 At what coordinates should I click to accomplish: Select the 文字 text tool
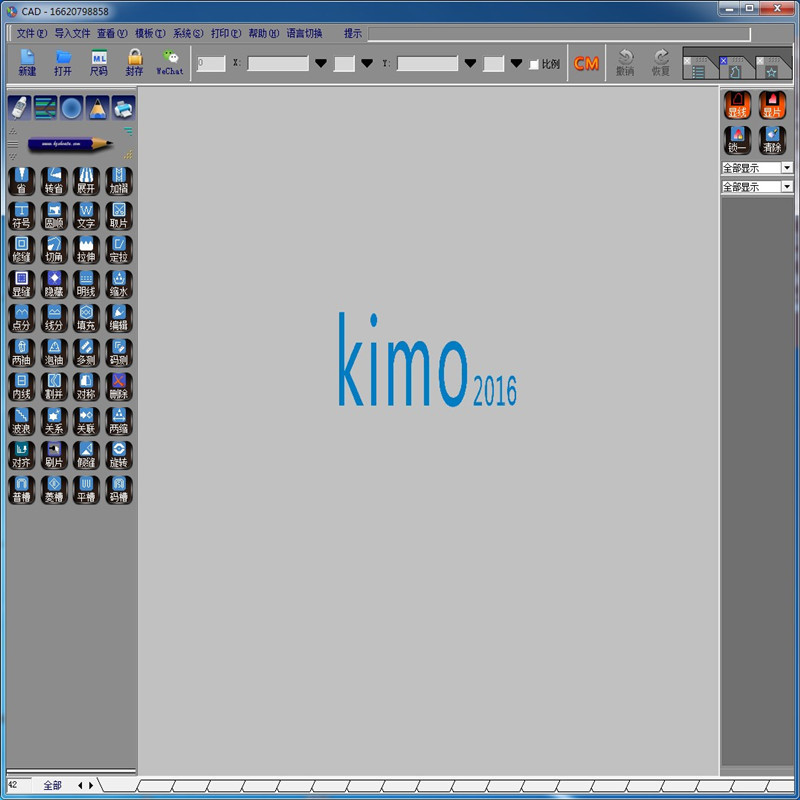86,215
